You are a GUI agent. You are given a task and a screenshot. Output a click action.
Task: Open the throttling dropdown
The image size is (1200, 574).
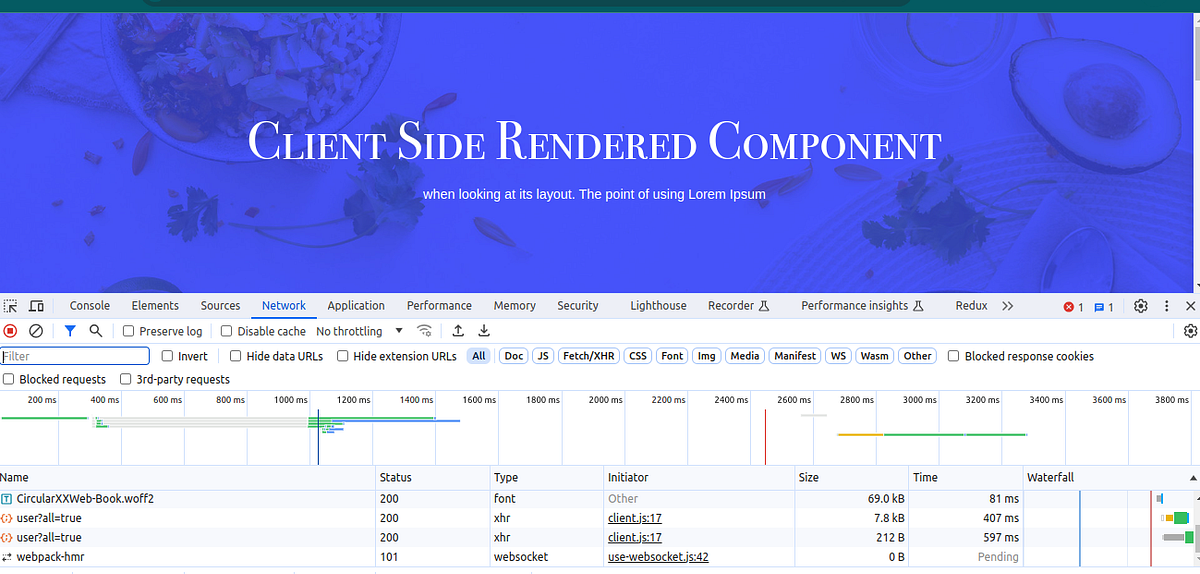[359, 331]
